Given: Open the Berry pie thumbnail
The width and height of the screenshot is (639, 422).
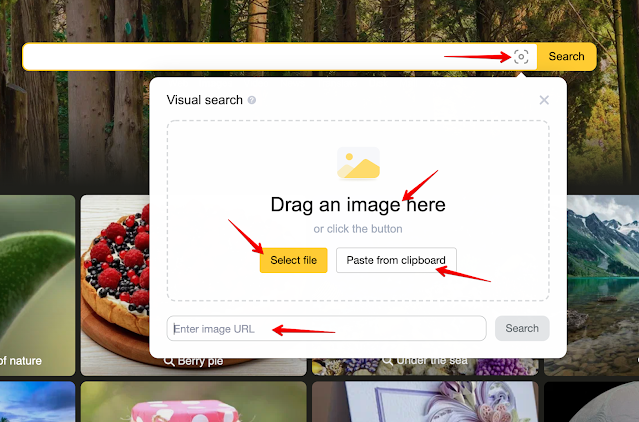Looking at the screenshot, I should 115,285.
